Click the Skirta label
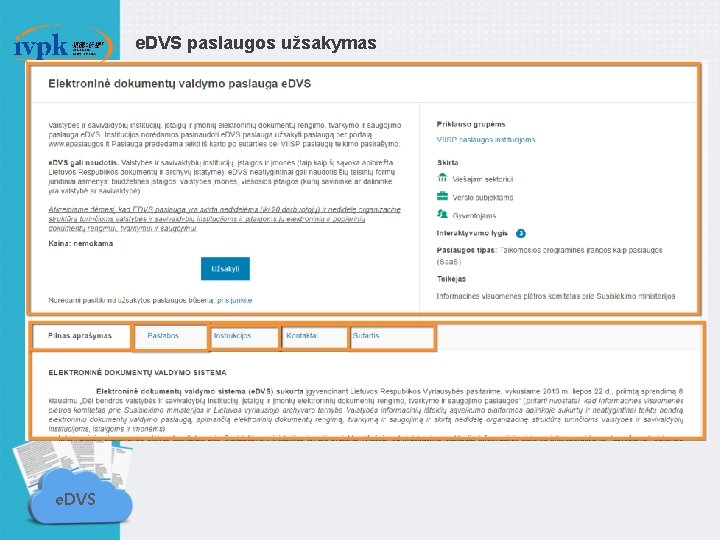Screen dimensions: 720x540 click(448, 163)
